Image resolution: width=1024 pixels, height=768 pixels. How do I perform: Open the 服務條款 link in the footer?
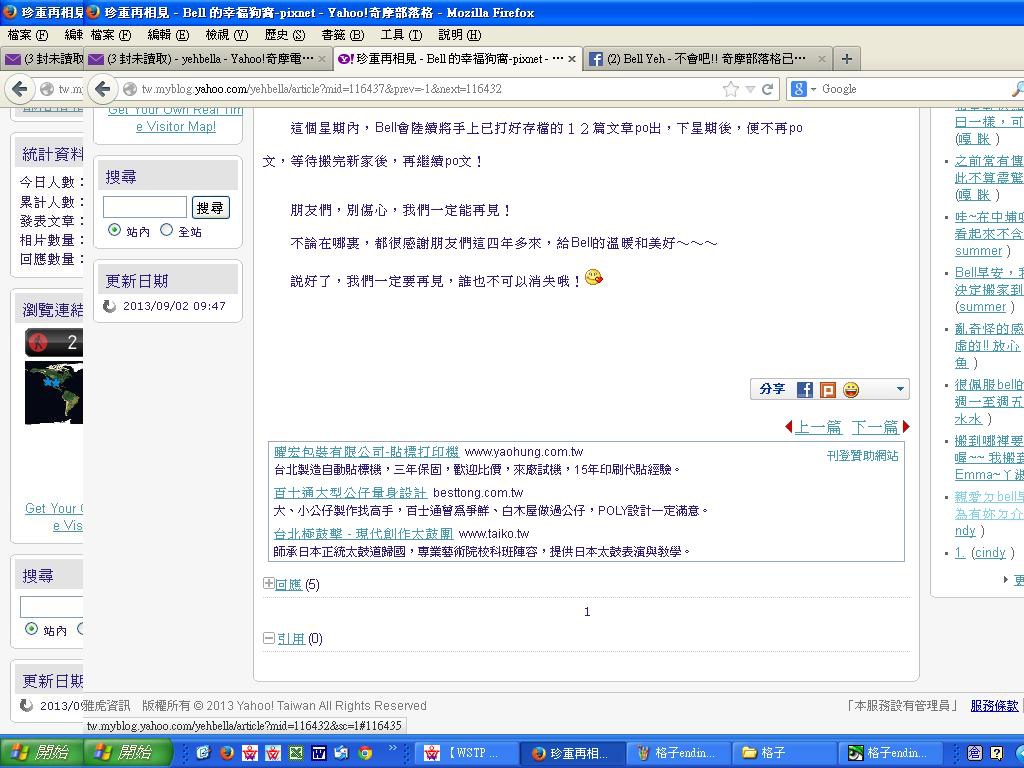point(994,705)
